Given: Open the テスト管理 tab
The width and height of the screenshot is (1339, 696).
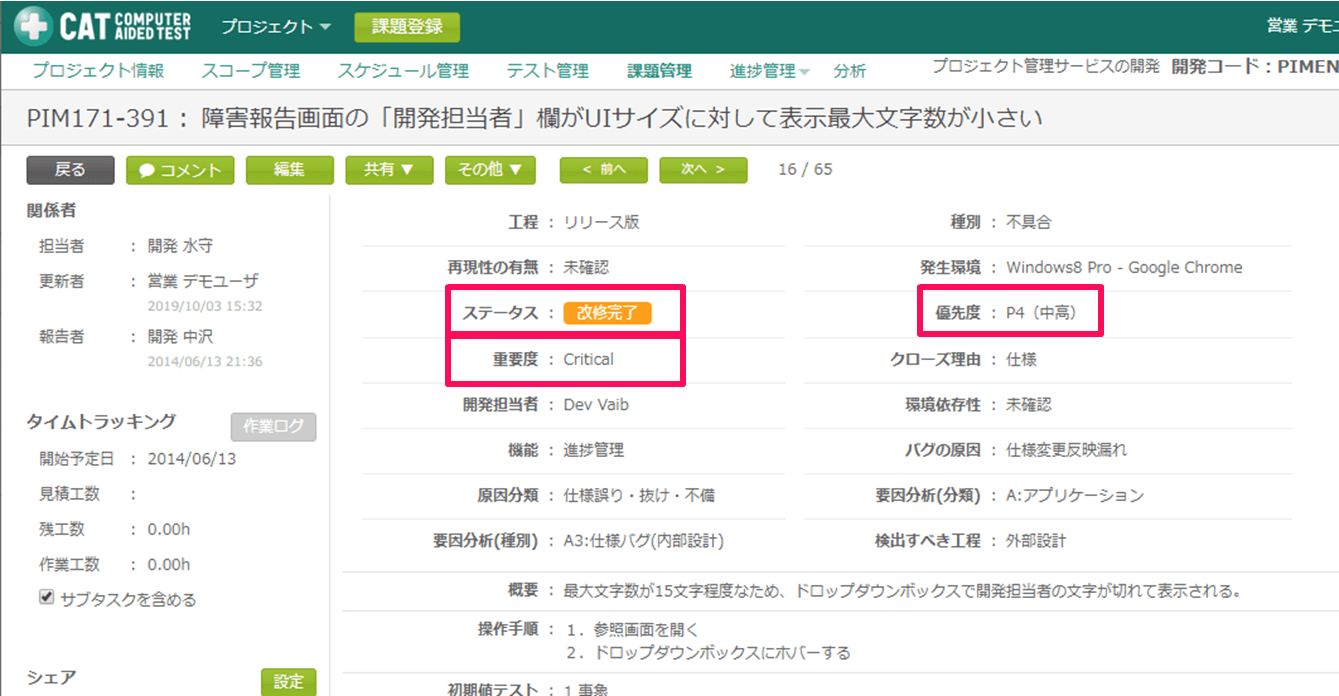Looking at the screenshot, I should tap(547, 71).
